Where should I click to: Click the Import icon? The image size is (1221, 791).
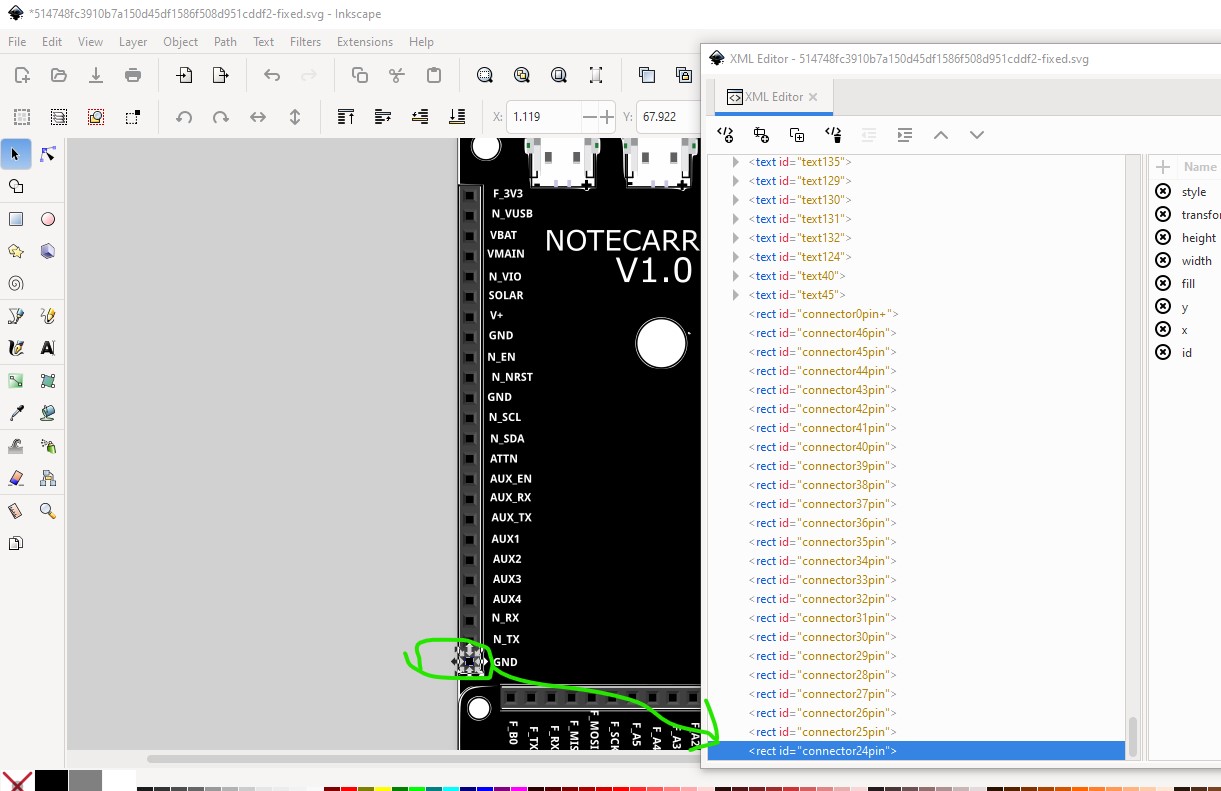tap(184, 75)
